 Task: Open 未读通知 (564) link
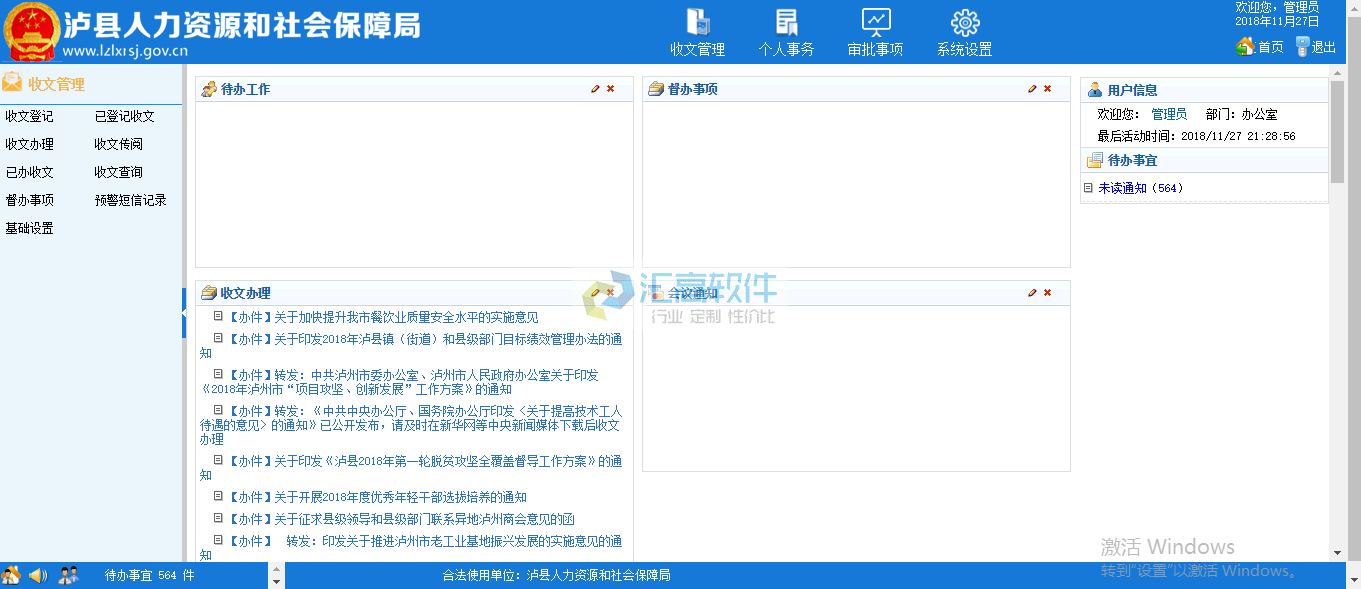pos(1122,188)
